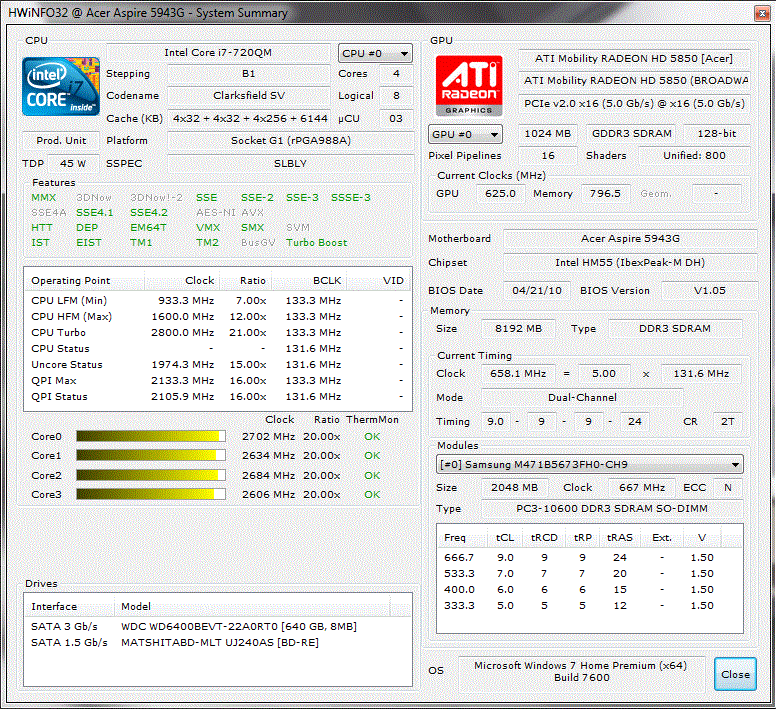This screenshot has height=709, width=776.
Task: Click the Dual-Channel mode field
Action: point(582,397)
